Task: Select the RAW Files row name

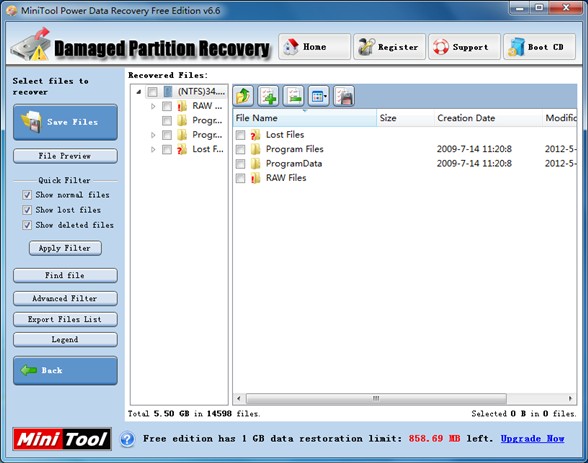Action: (x=286, y=178)
